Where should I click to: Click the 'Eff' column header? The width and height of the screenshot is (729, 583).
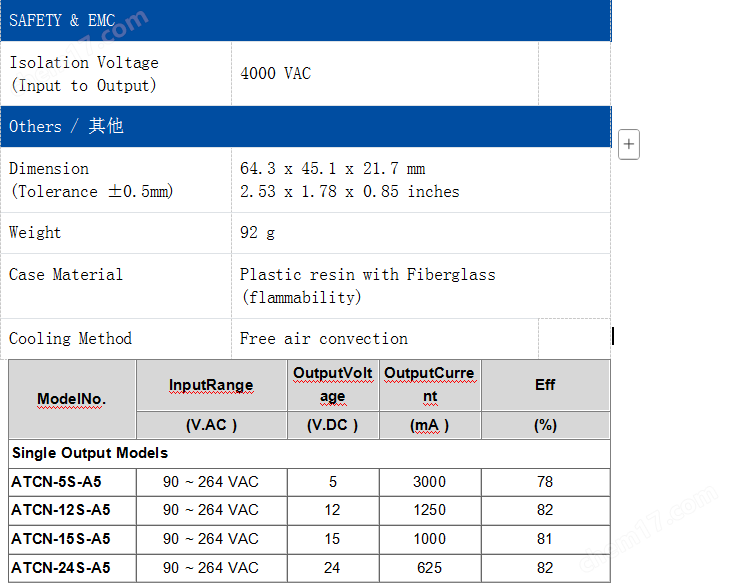(545, 385)
